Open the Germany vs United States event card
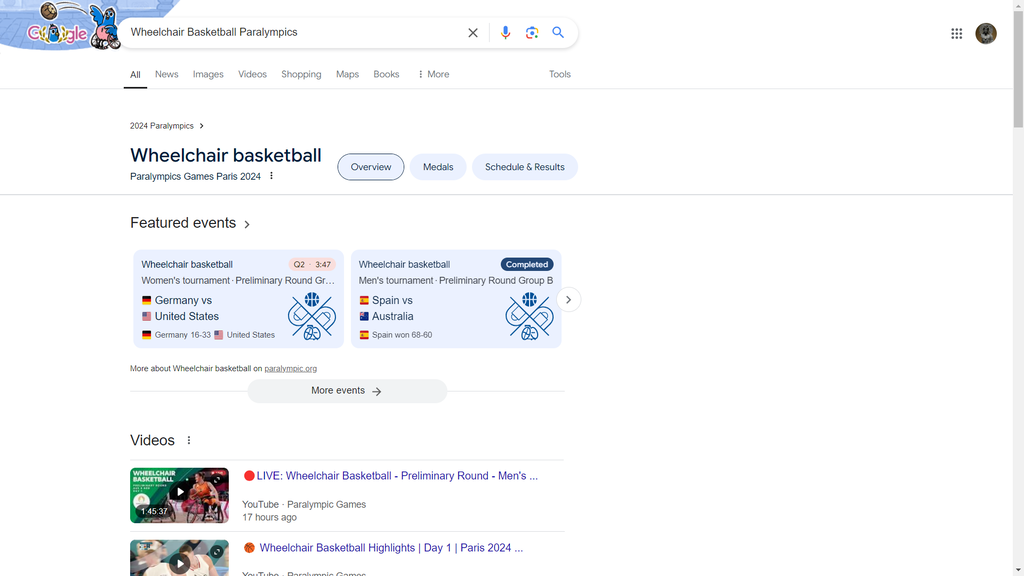Image resolution: width=1024 pixels, height=576 pixels. click(x=238, y=299)
